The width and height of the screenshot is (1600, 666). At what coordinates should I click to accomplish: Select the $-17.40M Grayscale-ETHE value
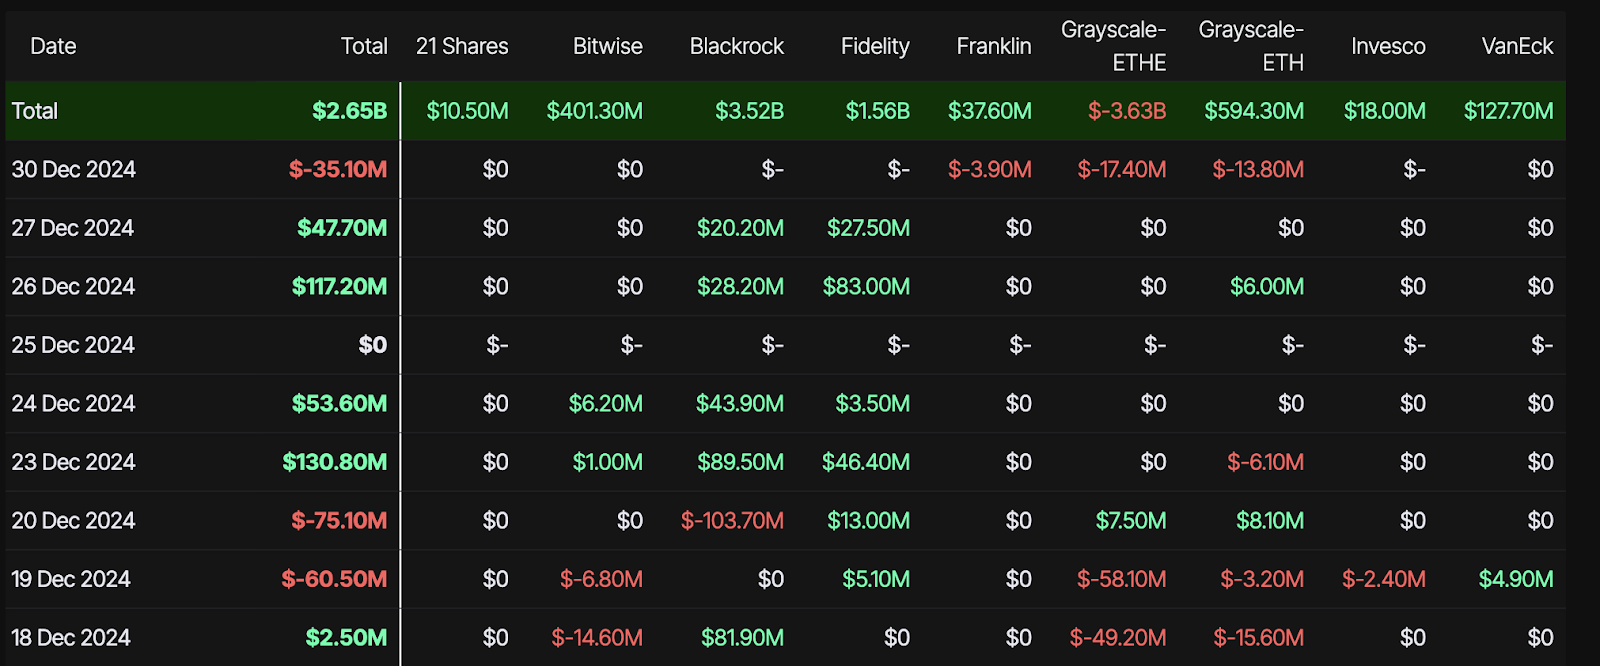point(1122,169)
